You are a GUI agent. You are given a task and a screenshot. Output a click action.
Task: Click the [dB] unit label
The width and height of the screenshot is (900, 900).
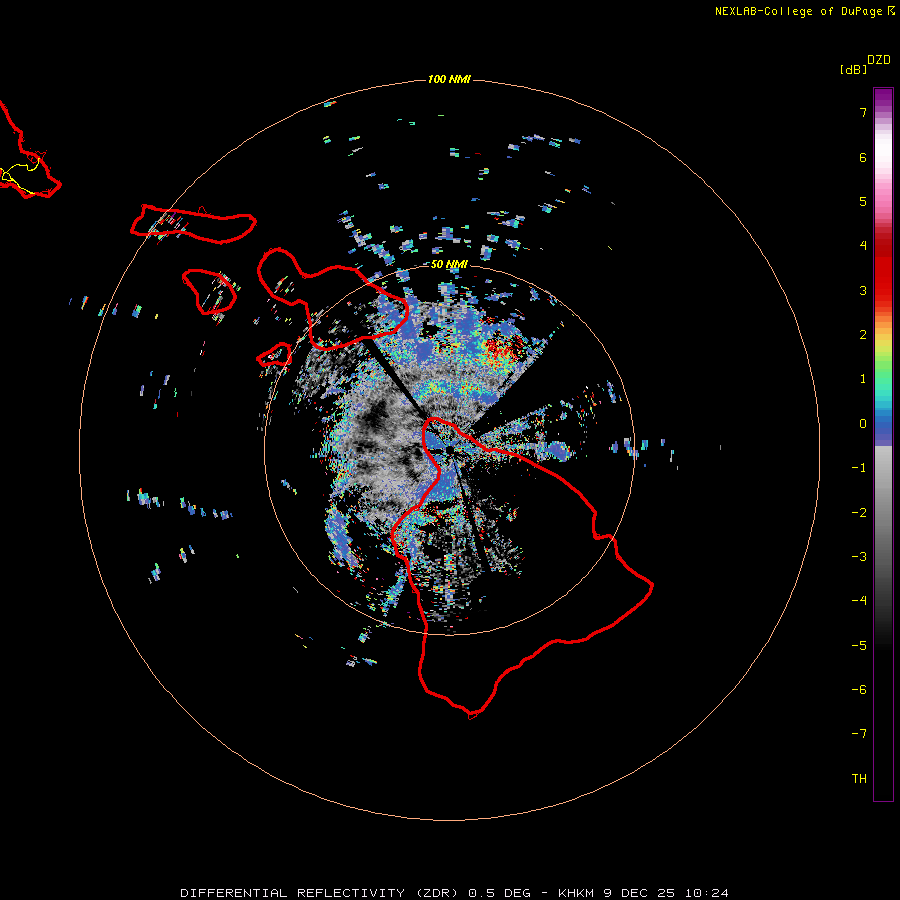853,69
